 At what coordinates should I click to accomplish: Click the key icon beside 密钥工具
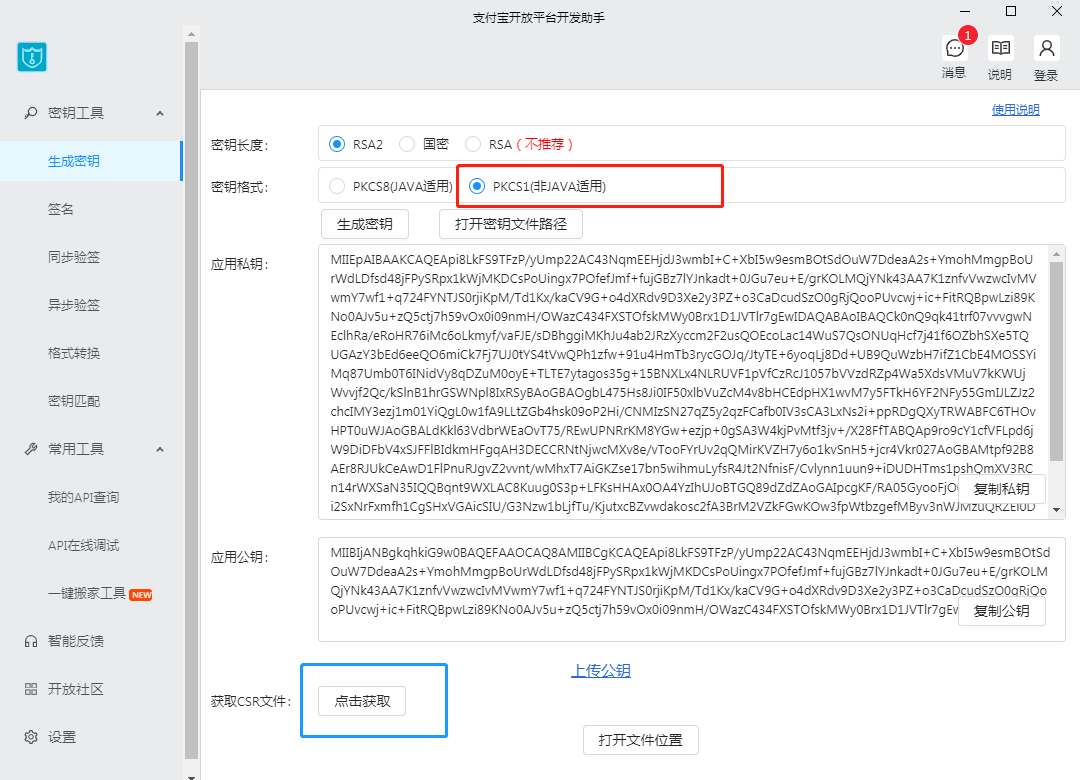[x=31, y=113]
